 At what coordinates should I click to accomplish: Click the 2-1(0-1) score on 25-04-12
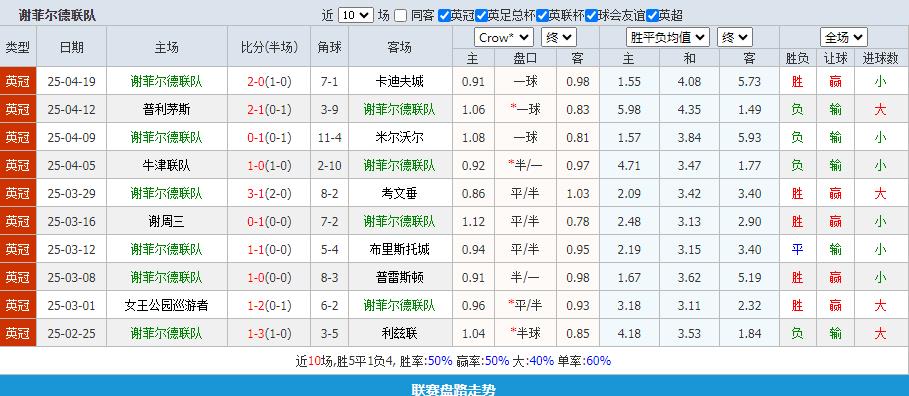[x=269, y=110]
